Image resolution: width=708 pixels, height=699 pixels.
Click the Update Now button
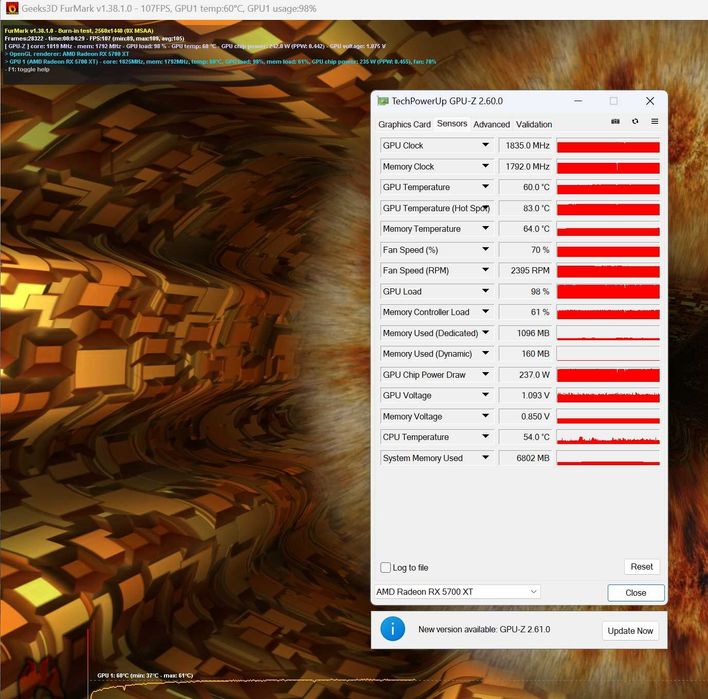(630, 631)
